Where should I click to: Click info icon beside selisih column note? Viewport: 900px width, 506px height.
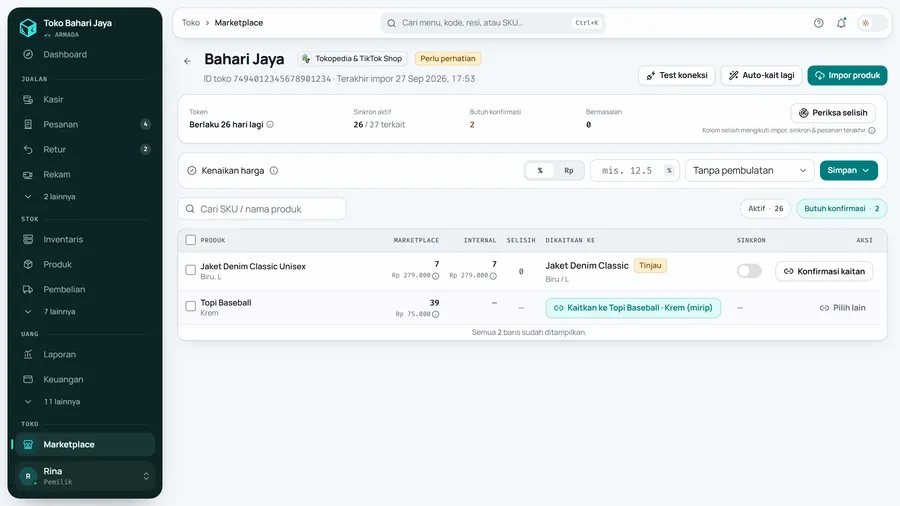872,130
